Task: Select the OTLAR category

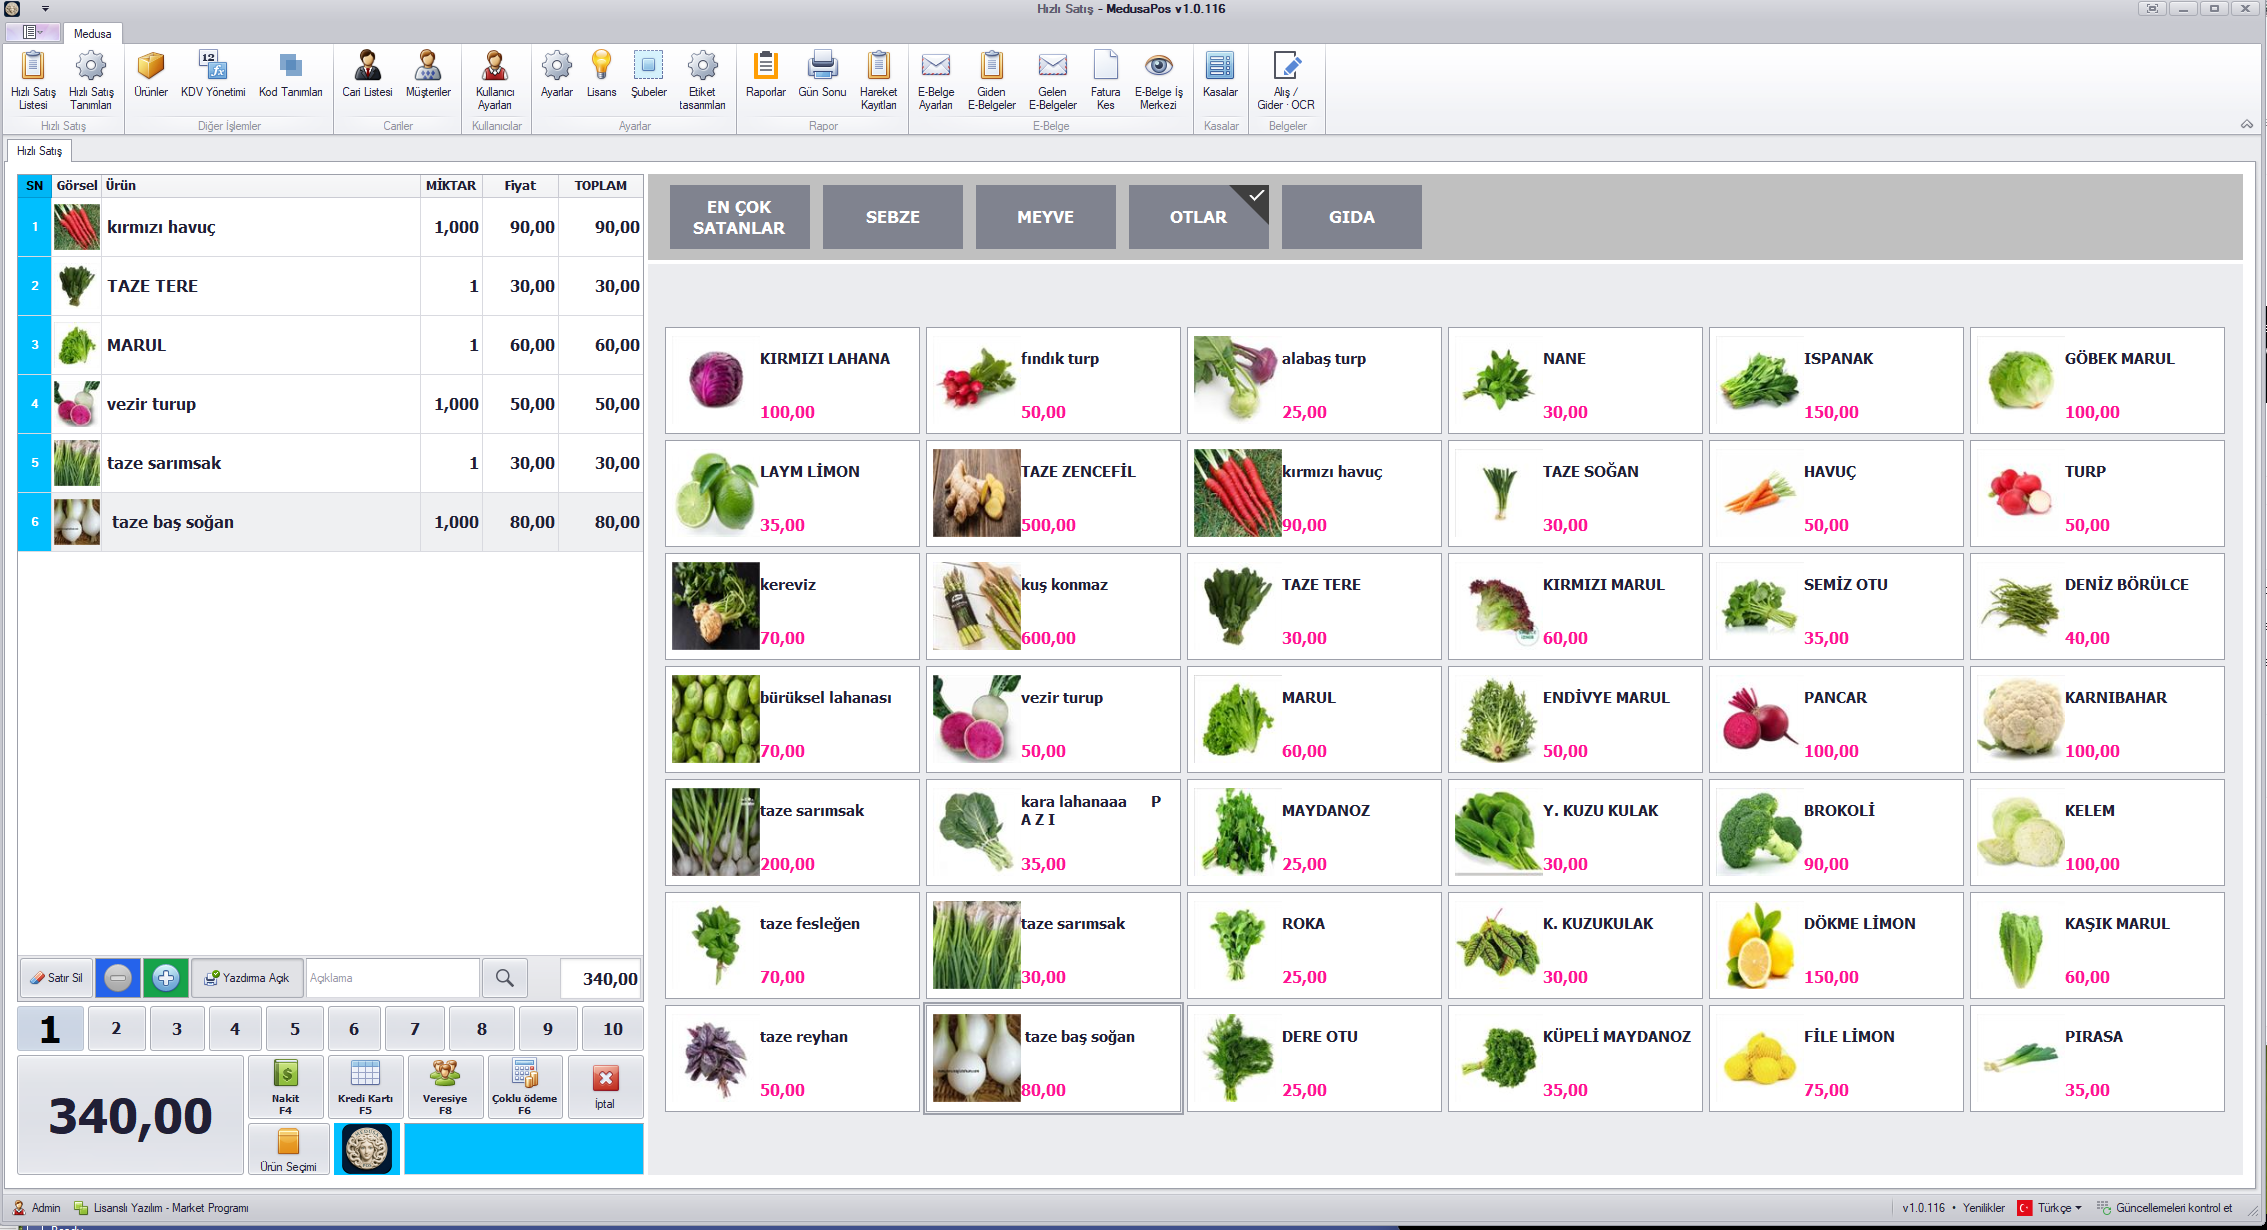Action: tap(1198, 217)
